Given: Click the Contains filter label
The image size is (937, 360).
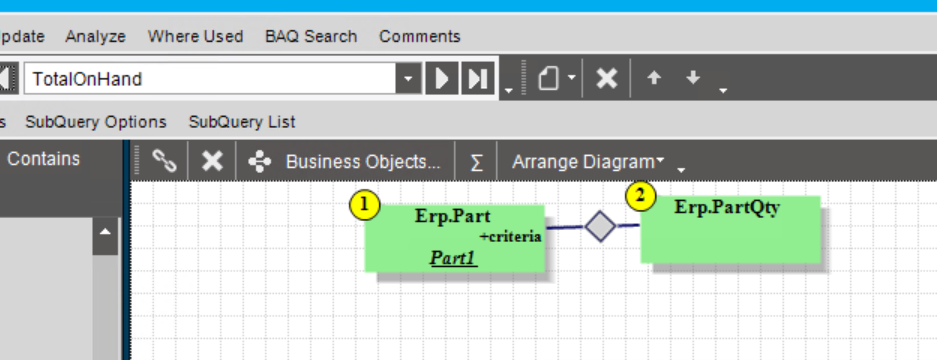Looking at the screenshot, I should [x=43, y=159].
